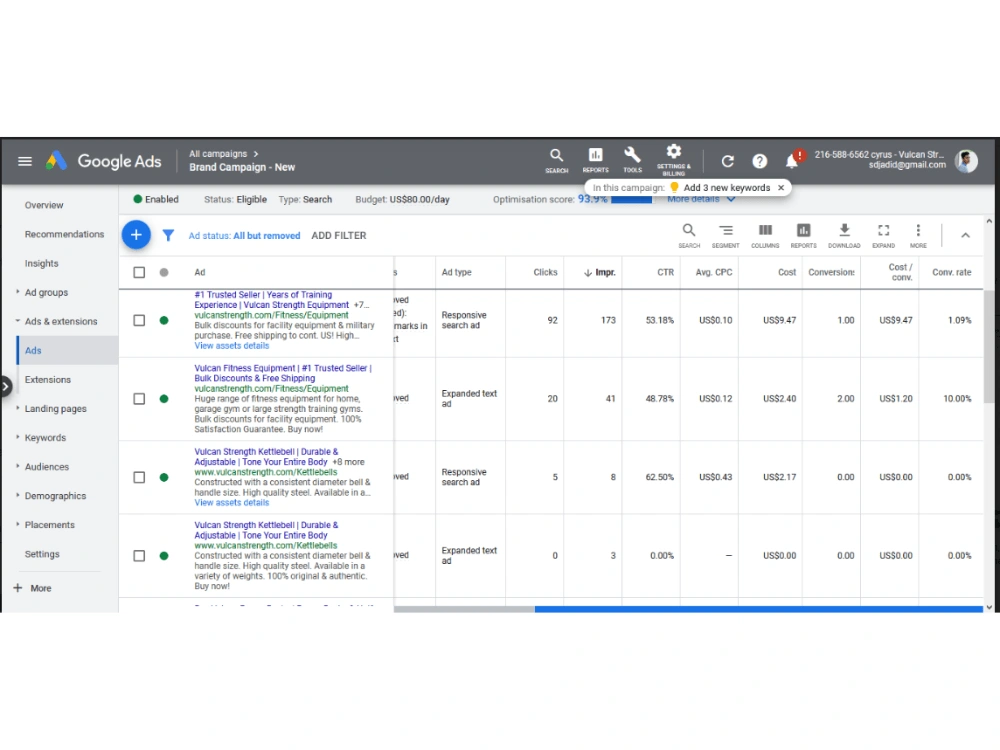Viewport: 1000px width, 750px height.
Task: Expand the Placements sidebar section
Action: [18, 524]
